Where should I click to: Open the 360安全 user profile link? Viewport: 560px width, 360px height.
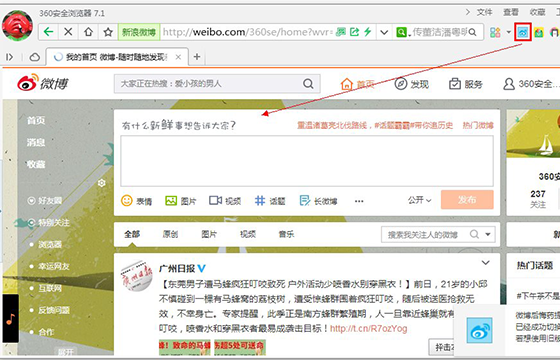531,84
